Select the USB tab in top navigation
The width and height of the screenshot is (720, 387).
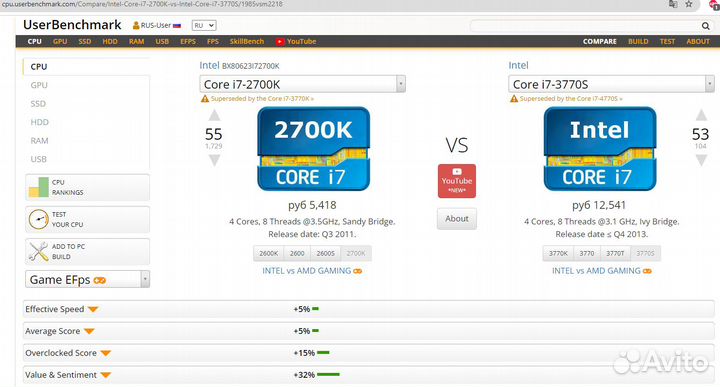162,41
